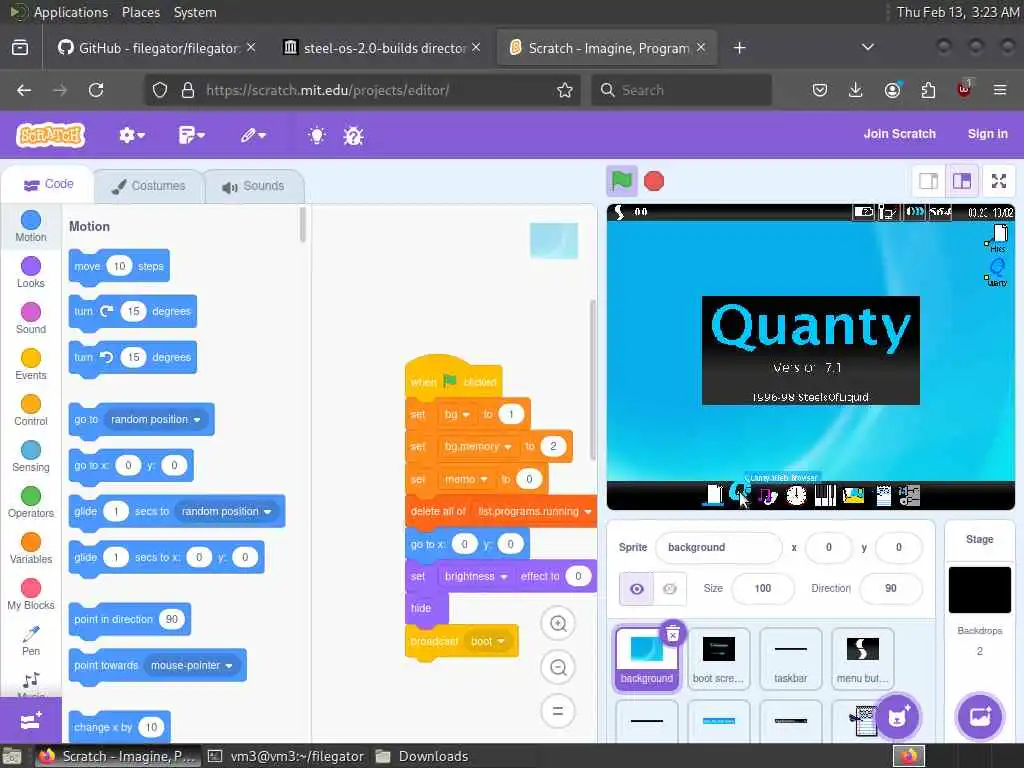Viewport: 1024px width, 768px height.
Task: Click the Choose a Sprite cat button
Action: [897, 716]
